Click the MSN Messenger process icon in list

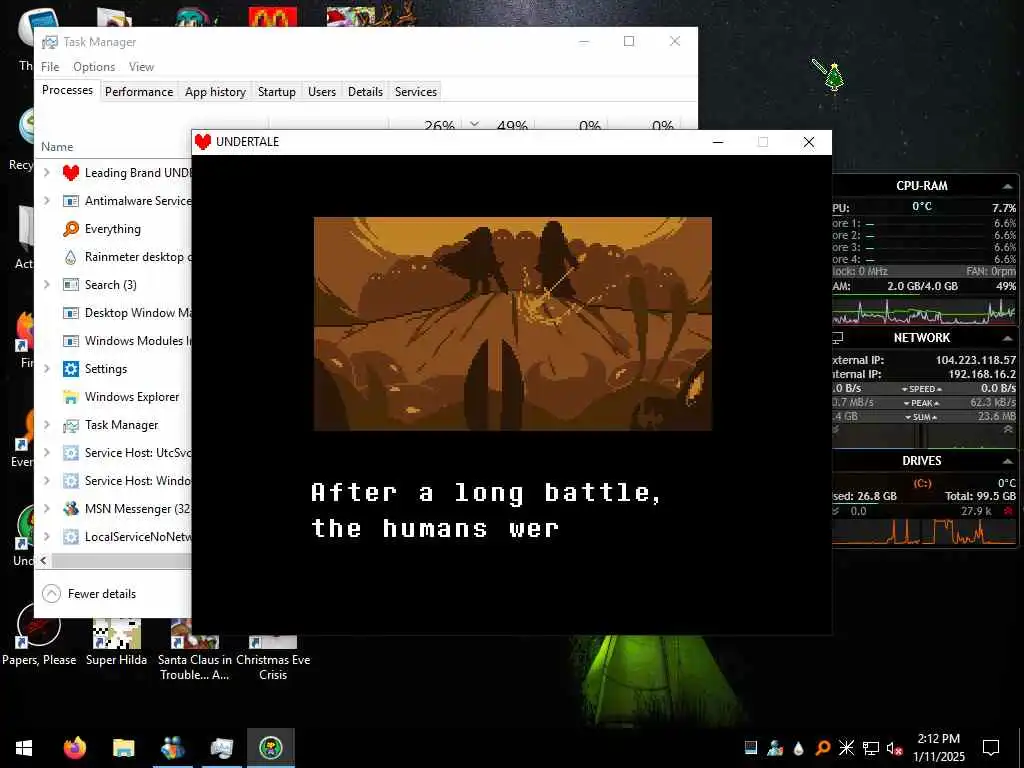[71, 509]
